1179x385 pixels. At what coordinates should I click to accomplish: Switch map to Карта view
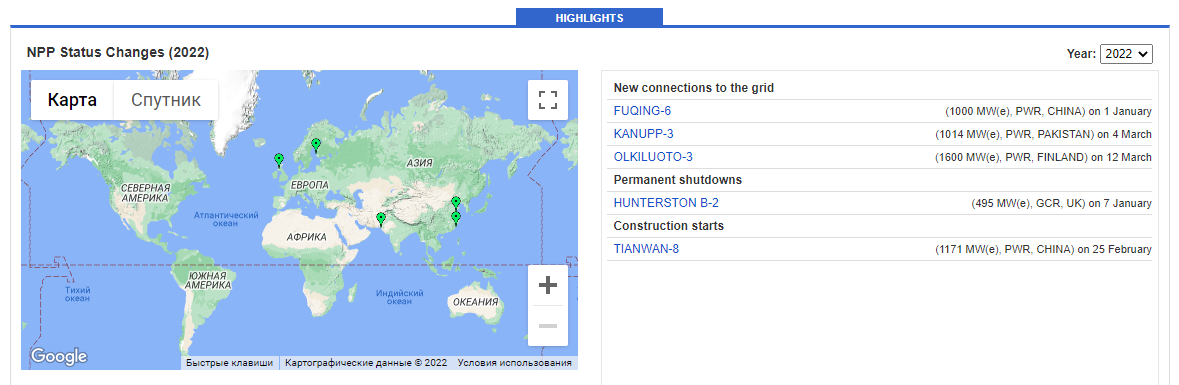(x=72, y=100)
